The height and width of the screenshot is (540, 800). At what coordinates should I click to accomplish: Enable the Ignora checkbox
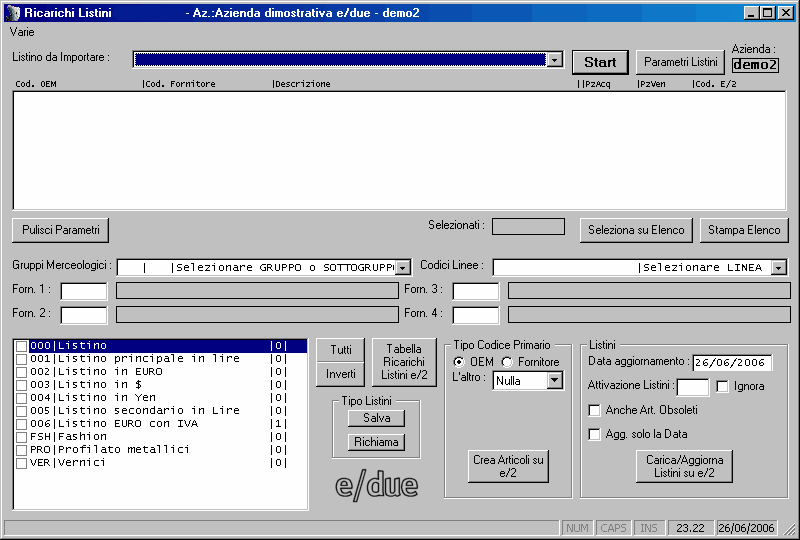point(723,387)
